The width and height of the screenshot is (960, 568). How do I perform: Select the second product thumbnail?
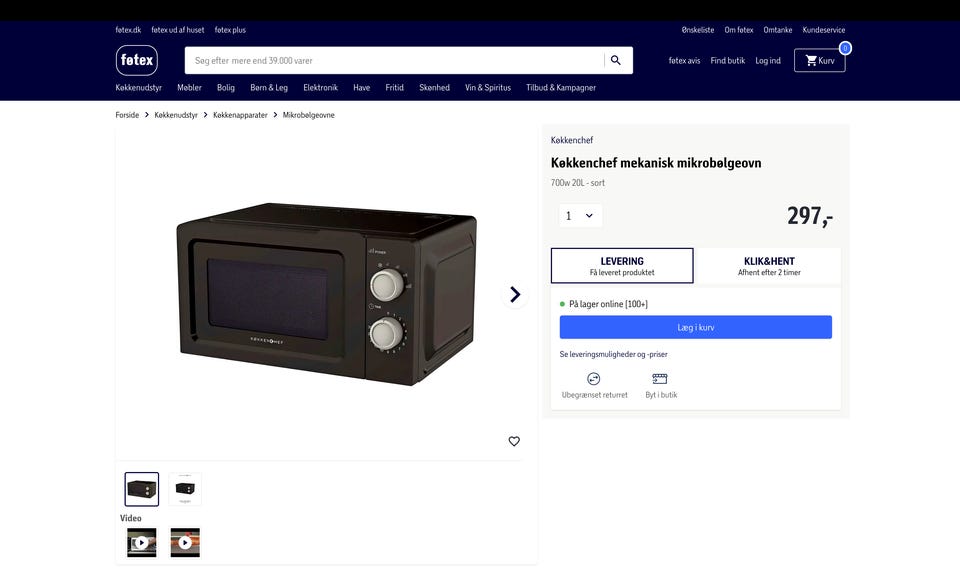click(x=185, y=489)
